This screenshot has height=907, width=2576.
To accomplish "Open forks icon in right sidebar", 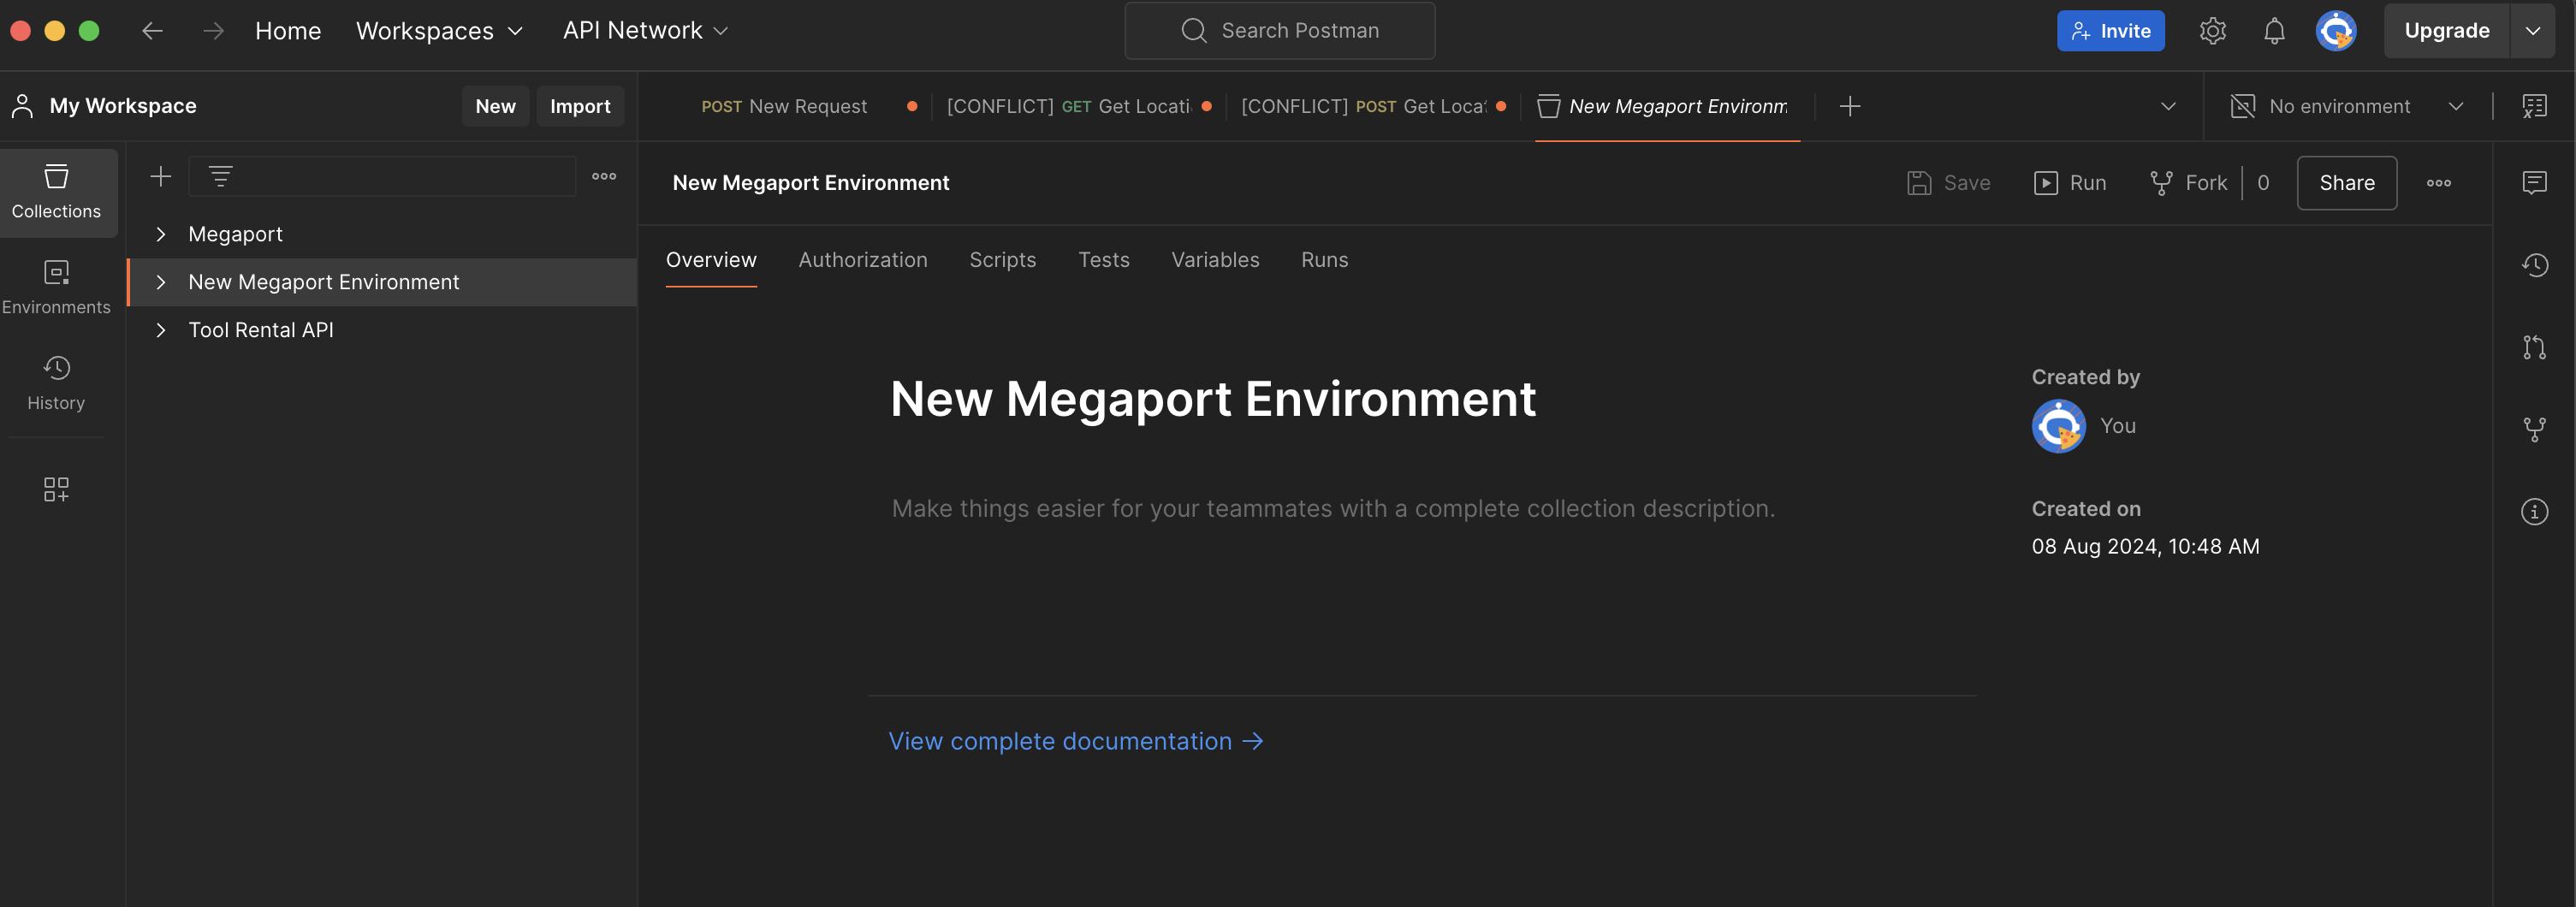I will click(2534, 430).
